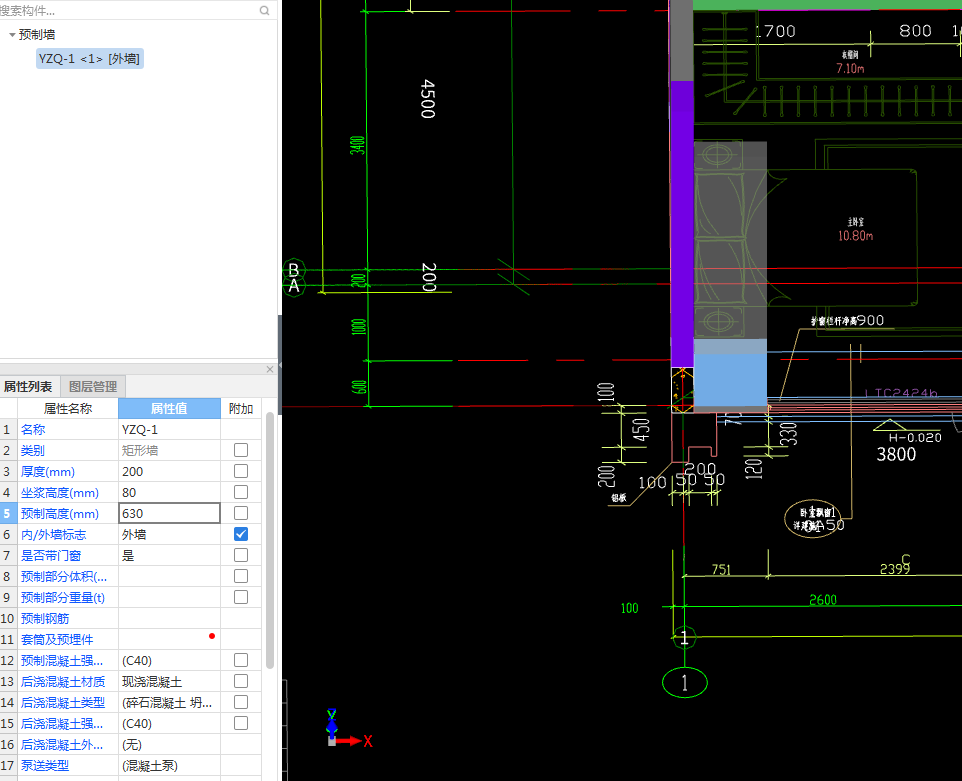This screenshot has width=962, height=781.
Task: Click the 3800 dimension text
Action: (x=896, y=455)
